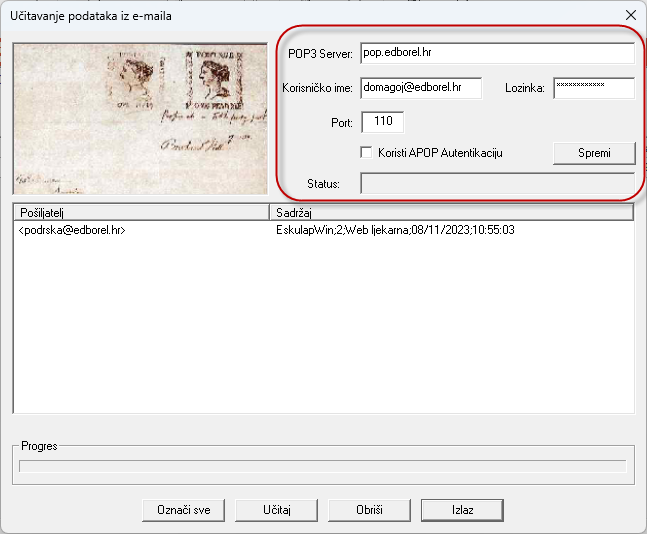The height and width of the screenshot is (534, 647).
Task: Click the empty Status field
Action: point(496,183)
